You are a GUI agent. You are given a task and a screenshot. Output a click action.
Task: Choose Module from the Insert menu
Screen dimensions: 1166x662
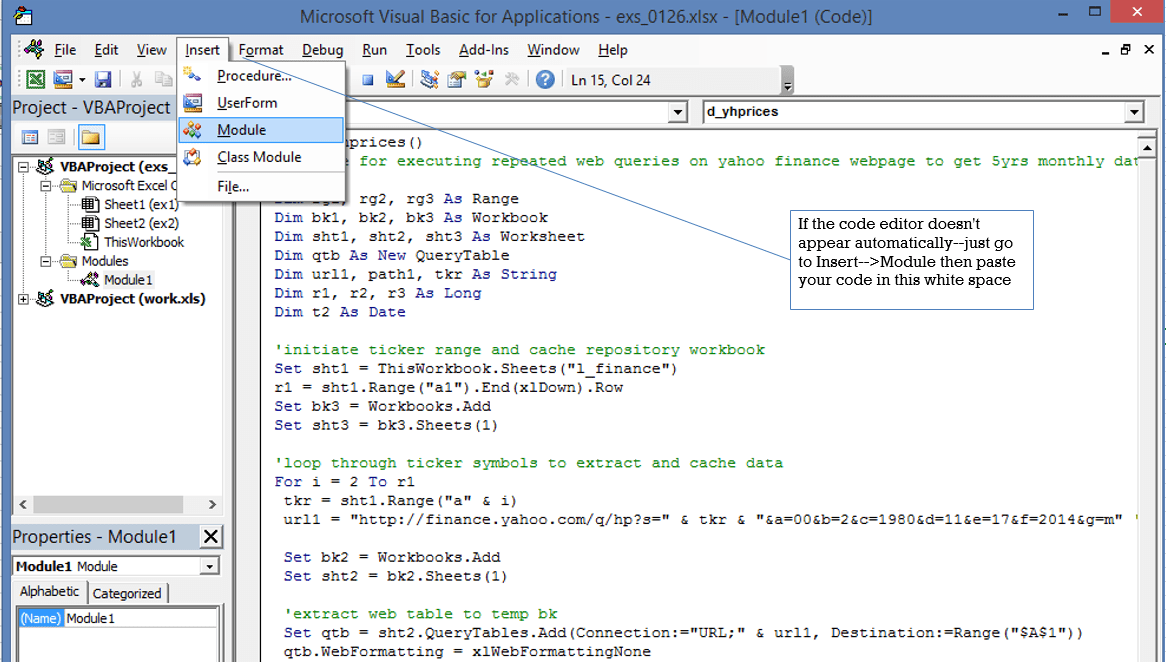click(x=241, y=130)
